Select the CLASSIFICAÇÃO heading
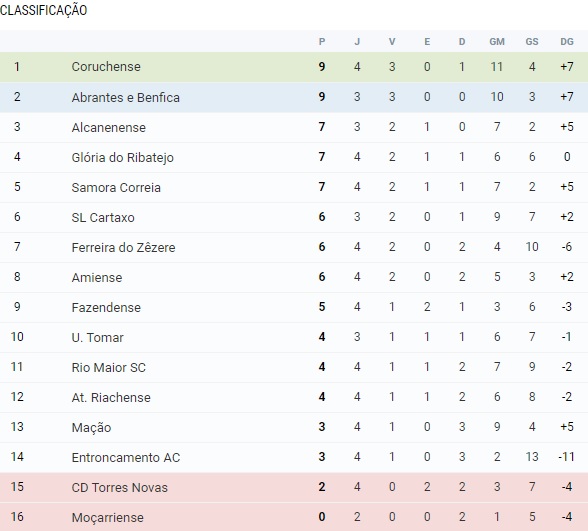This screenshot has width=588, height=531. coord(44,10)
